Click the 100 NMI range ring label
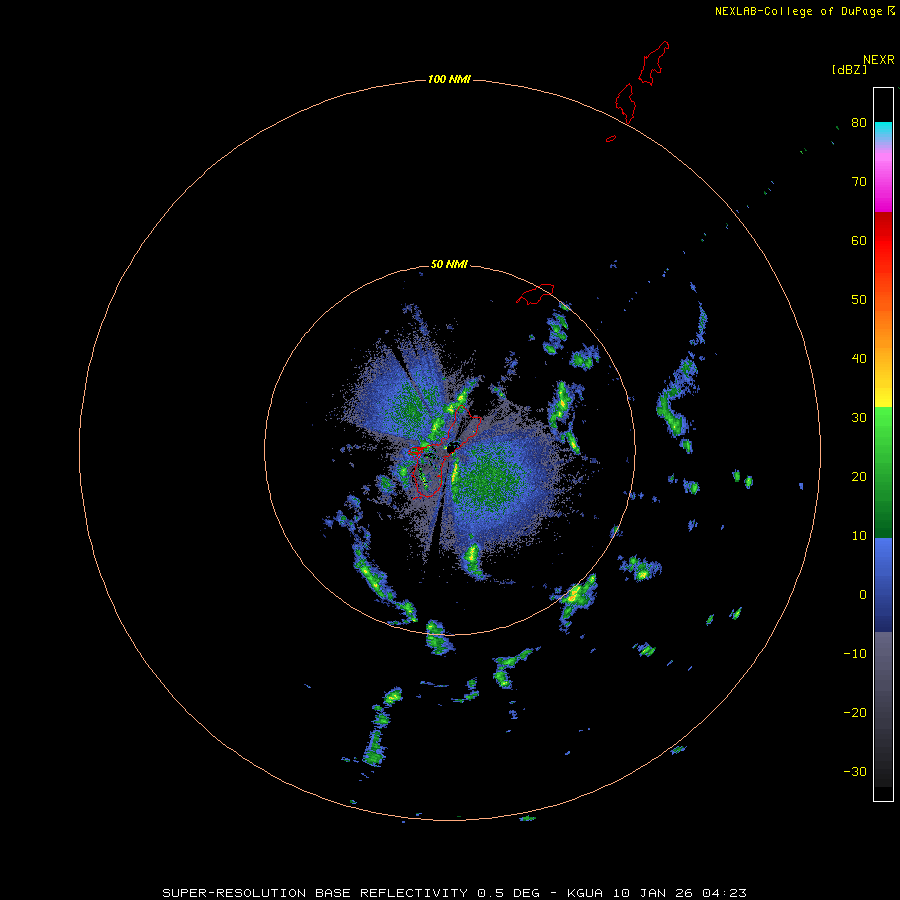 [x=449, y=79]
